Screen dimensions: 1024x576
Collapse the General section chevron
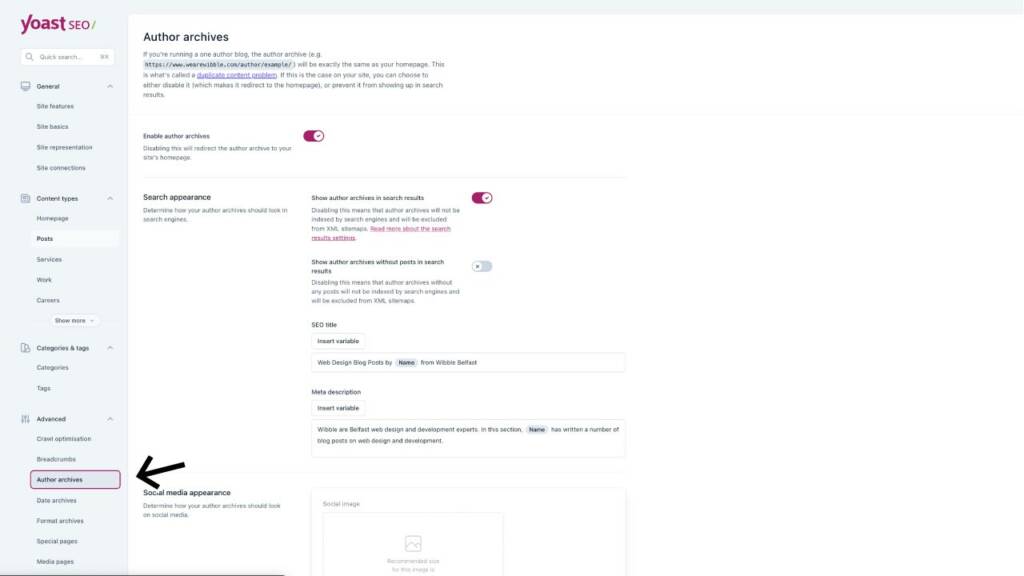(110, 86)
